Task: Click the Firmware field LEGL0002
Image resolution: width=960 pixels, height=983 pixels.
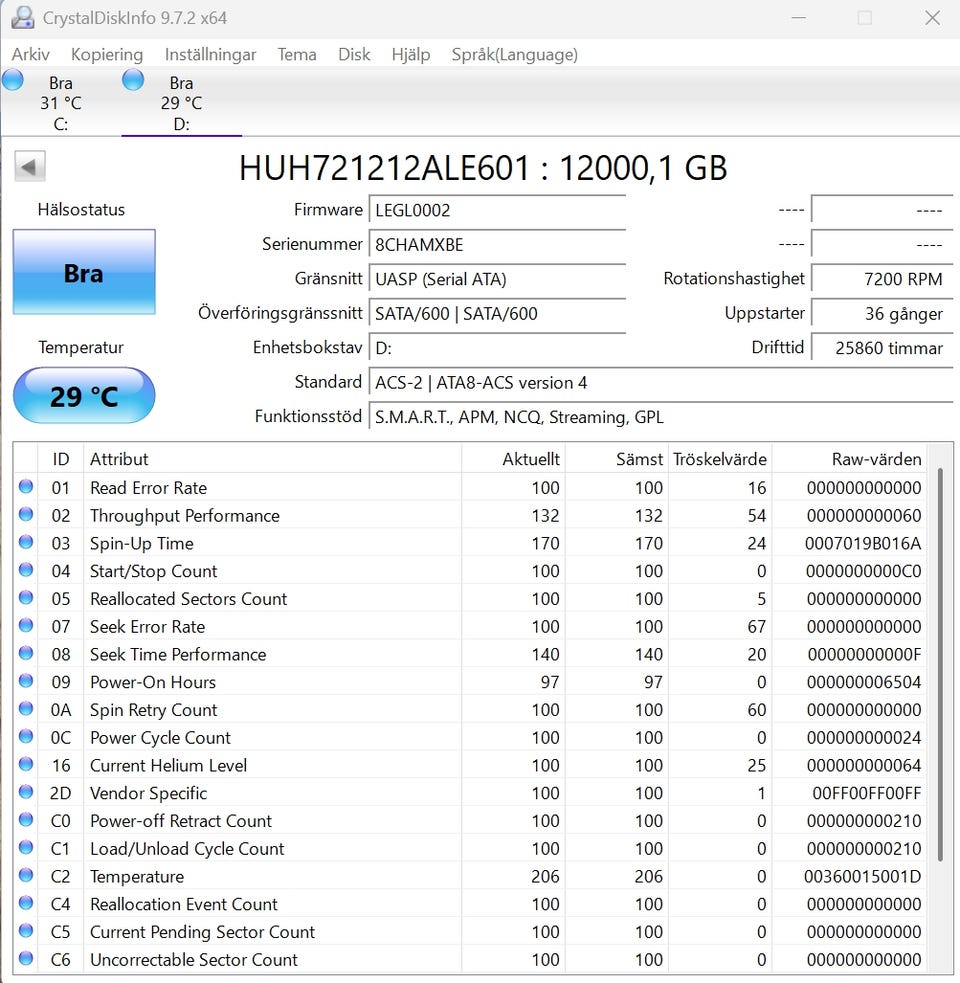Action: click(496, 210)
